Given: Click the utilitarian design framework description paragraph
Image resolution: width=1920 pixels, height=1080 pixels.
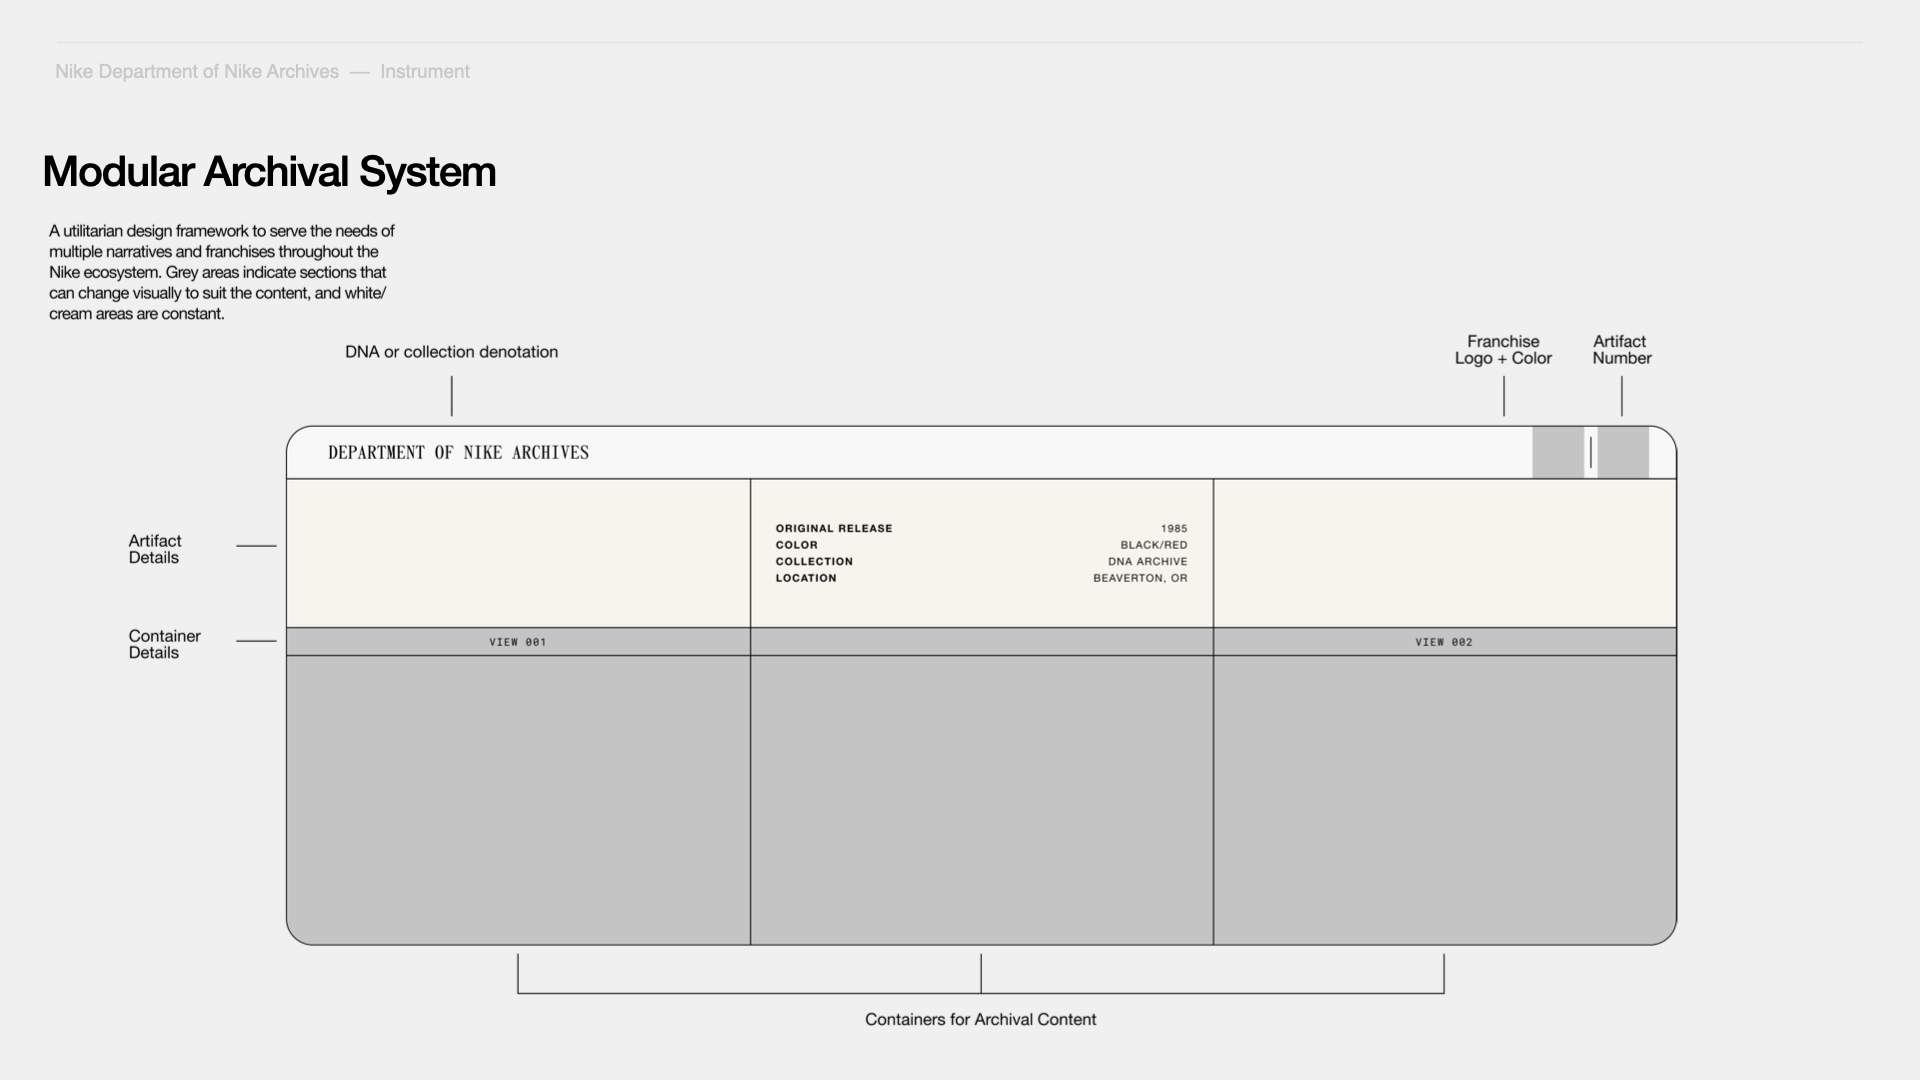Looking at the screenshot, I should click(221, 272).
